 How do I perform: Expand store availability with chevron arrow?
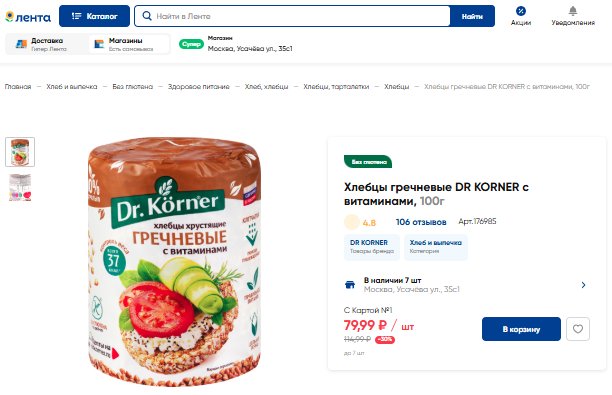coord(583,285)
